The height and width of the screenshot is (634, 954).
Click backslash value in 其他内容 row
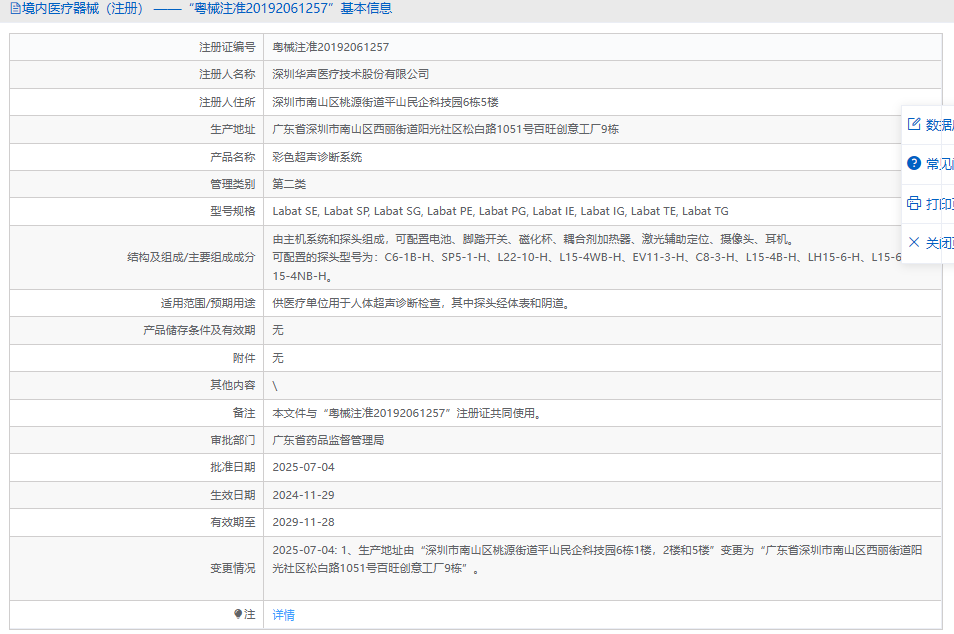pyautogui.click(x=275, y=385)
